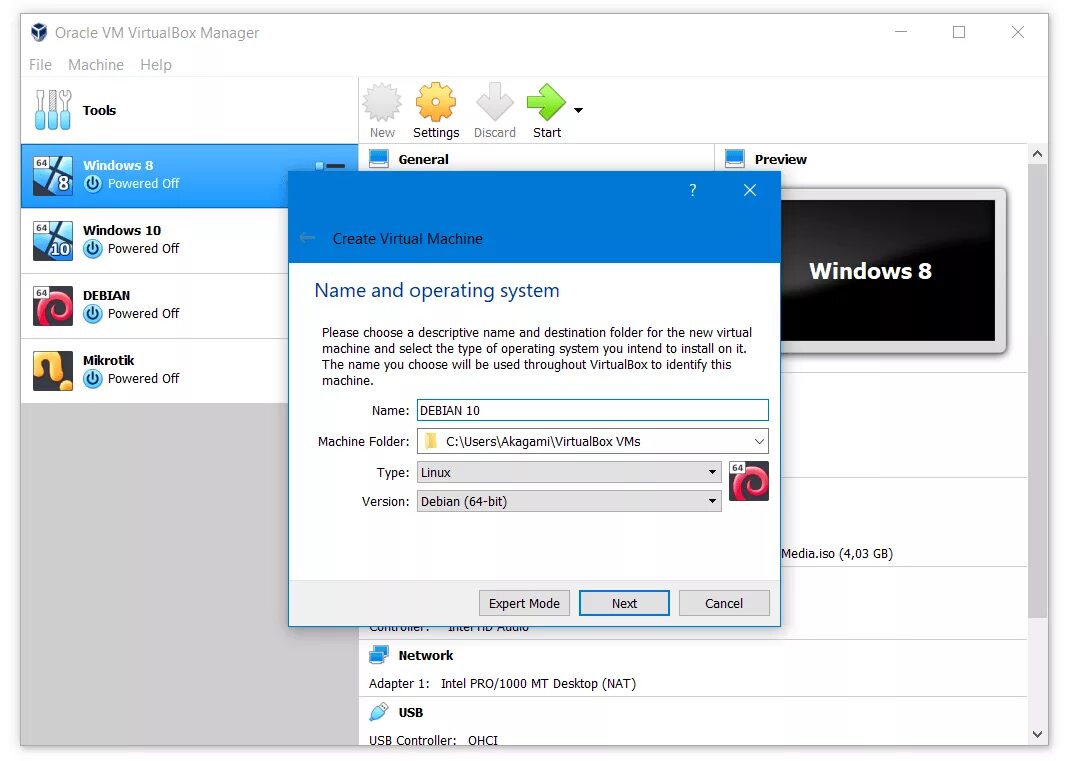Open the Windows 8 machine tools menu button
The width and height of the screenshot is (1078, 761).
click(x=331, y=166)
